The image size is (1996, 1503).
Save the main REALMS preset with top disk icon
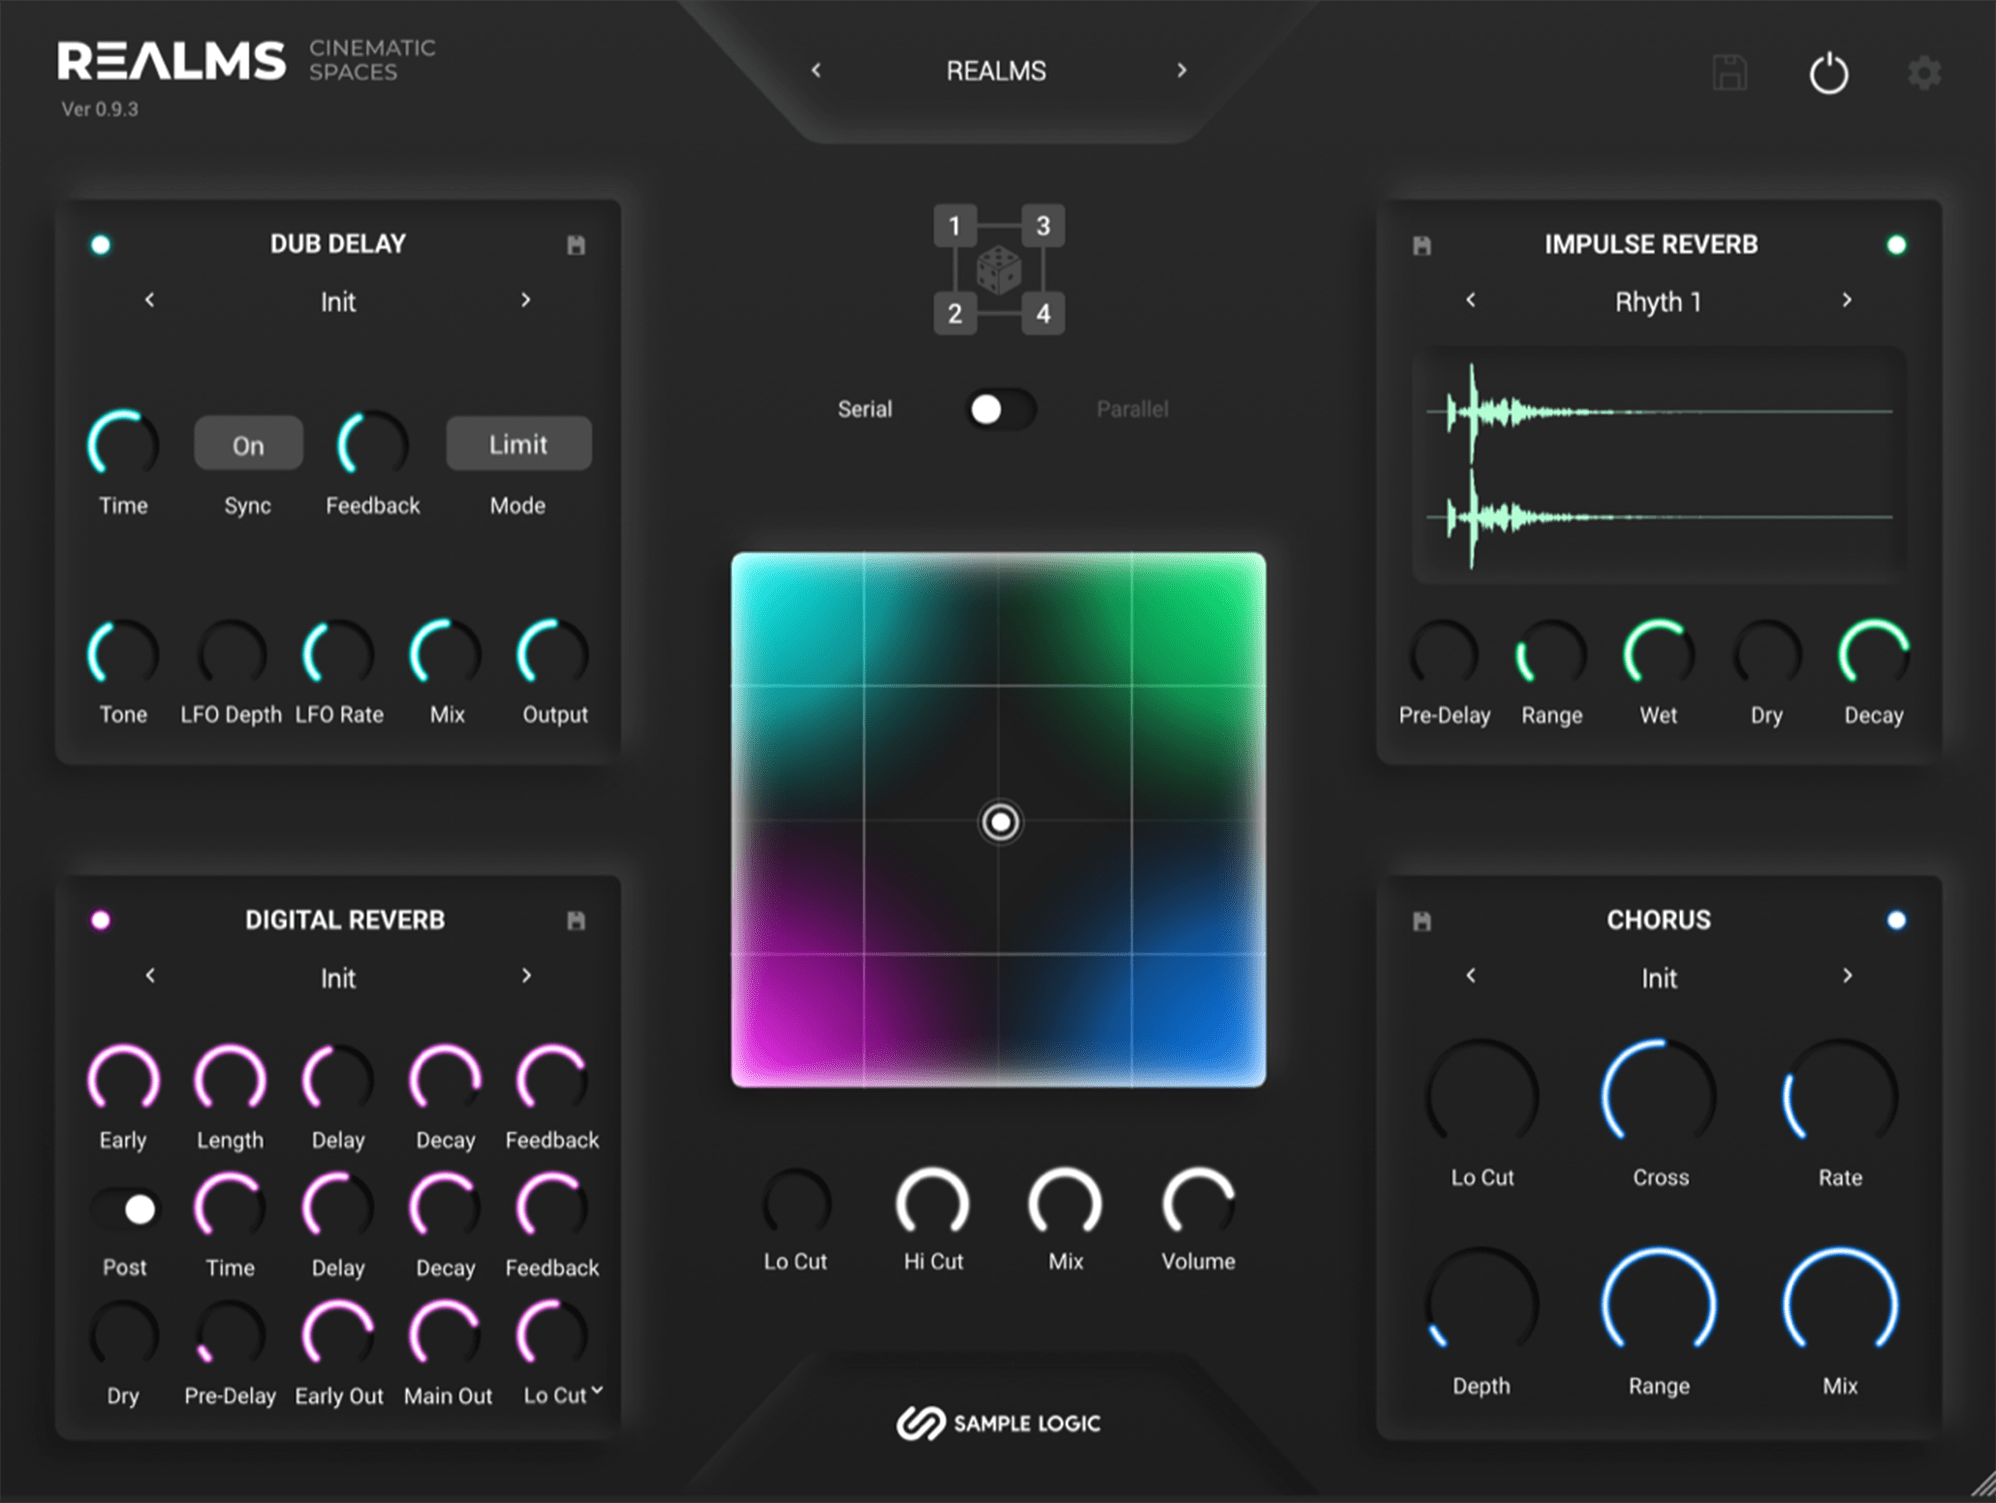pos(1730,70)
